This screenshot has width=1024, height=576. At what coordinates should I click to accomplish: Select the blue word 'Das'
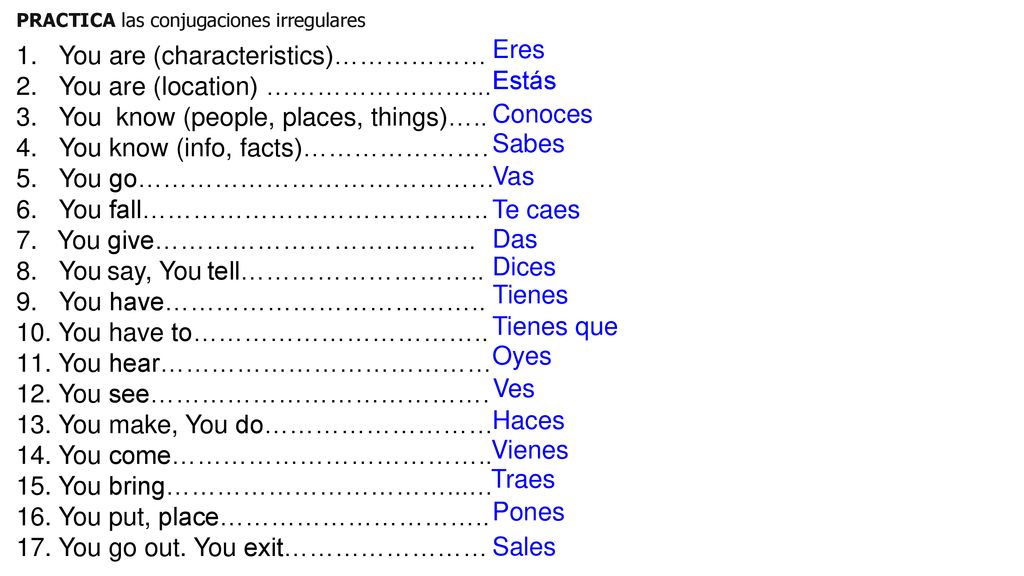[x=515, y=239]
